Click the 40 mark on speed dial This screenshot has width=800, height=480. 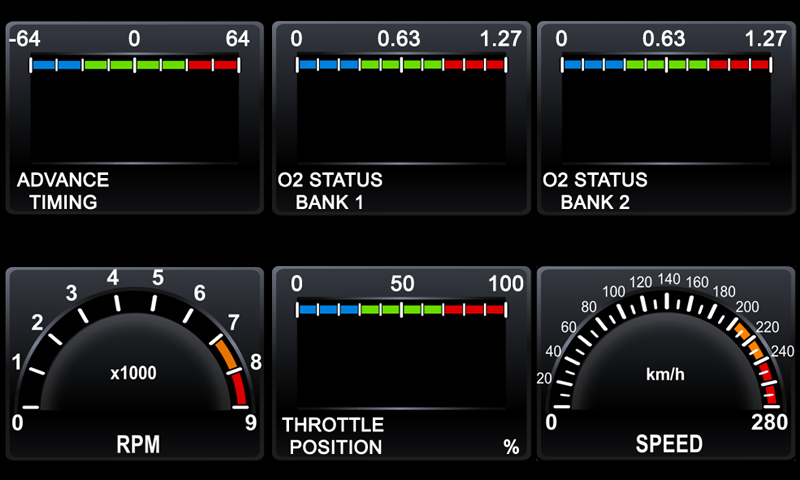[553, 351]
